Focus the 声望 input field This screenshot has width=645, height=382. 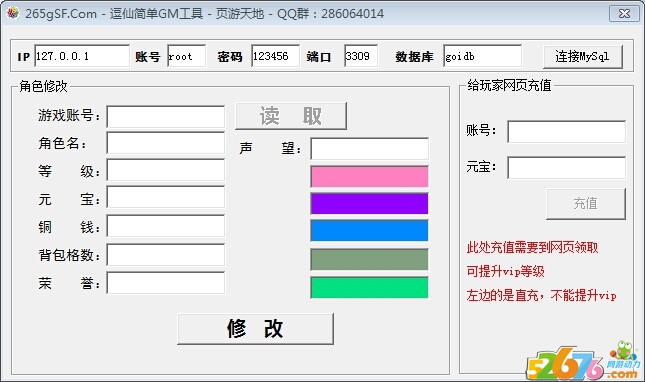[369, 148]
